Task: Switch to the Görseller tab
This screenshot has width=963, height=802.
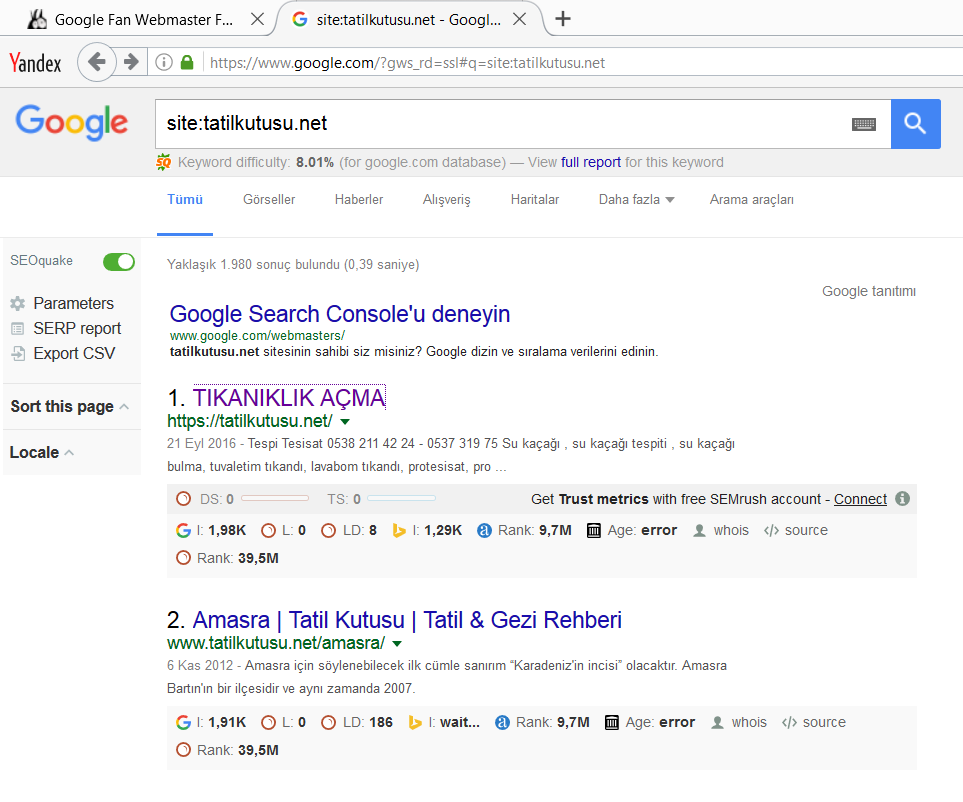Action: click(x=269, y=200)
